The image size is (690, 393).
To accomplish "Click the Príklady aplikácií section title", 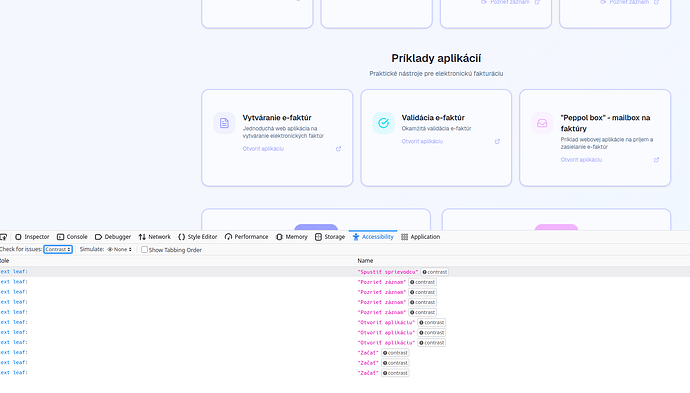I will tap(436, 59).
